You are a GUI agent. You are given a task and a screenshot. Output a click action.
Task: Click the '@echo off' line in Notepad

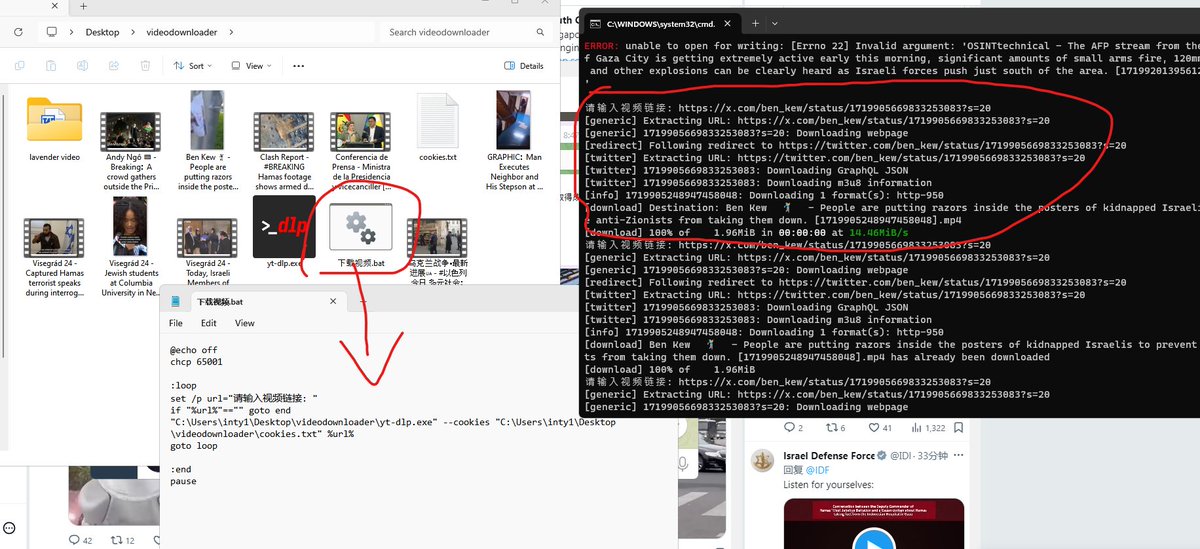(x=194, y=351)
